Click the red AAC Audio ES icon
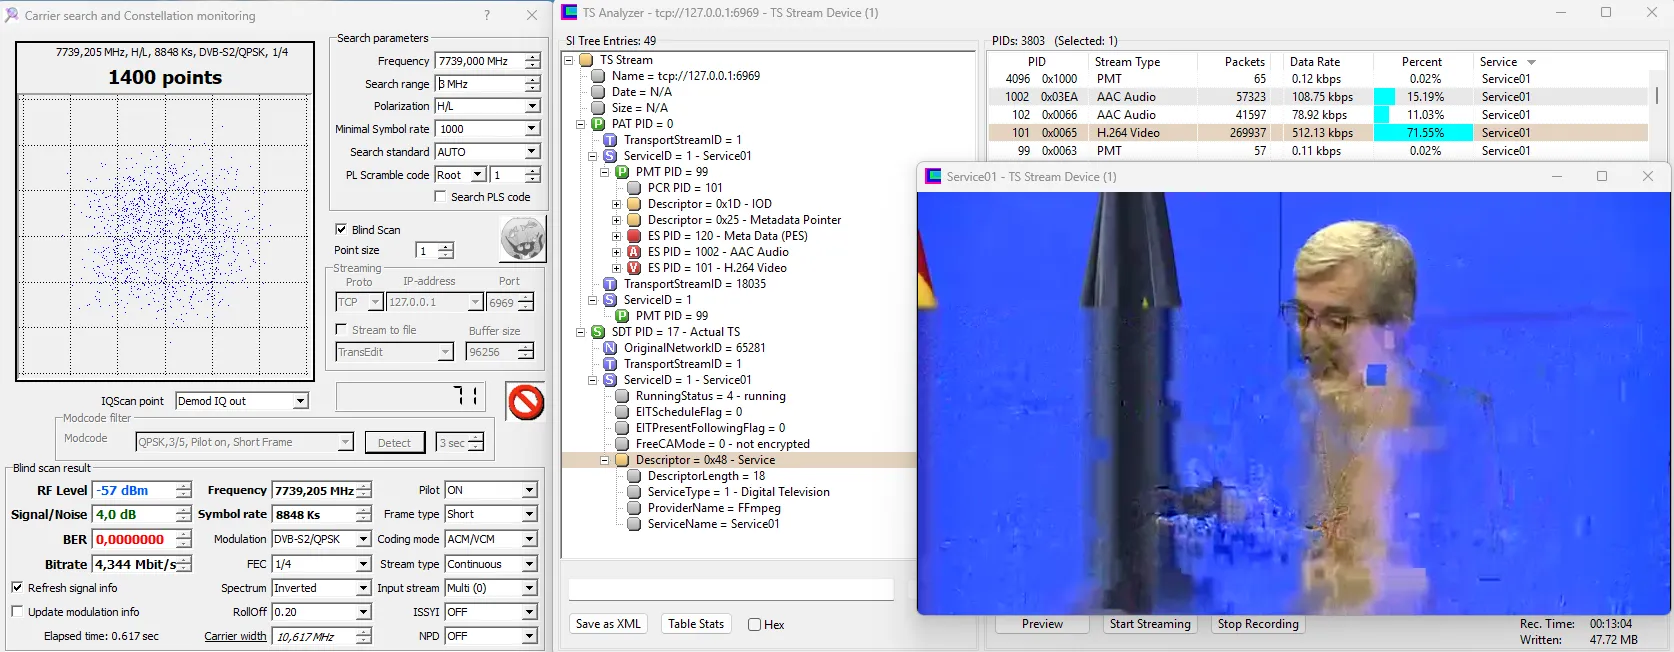This screenshot has height=652, width=1674. tap(634, 252)
